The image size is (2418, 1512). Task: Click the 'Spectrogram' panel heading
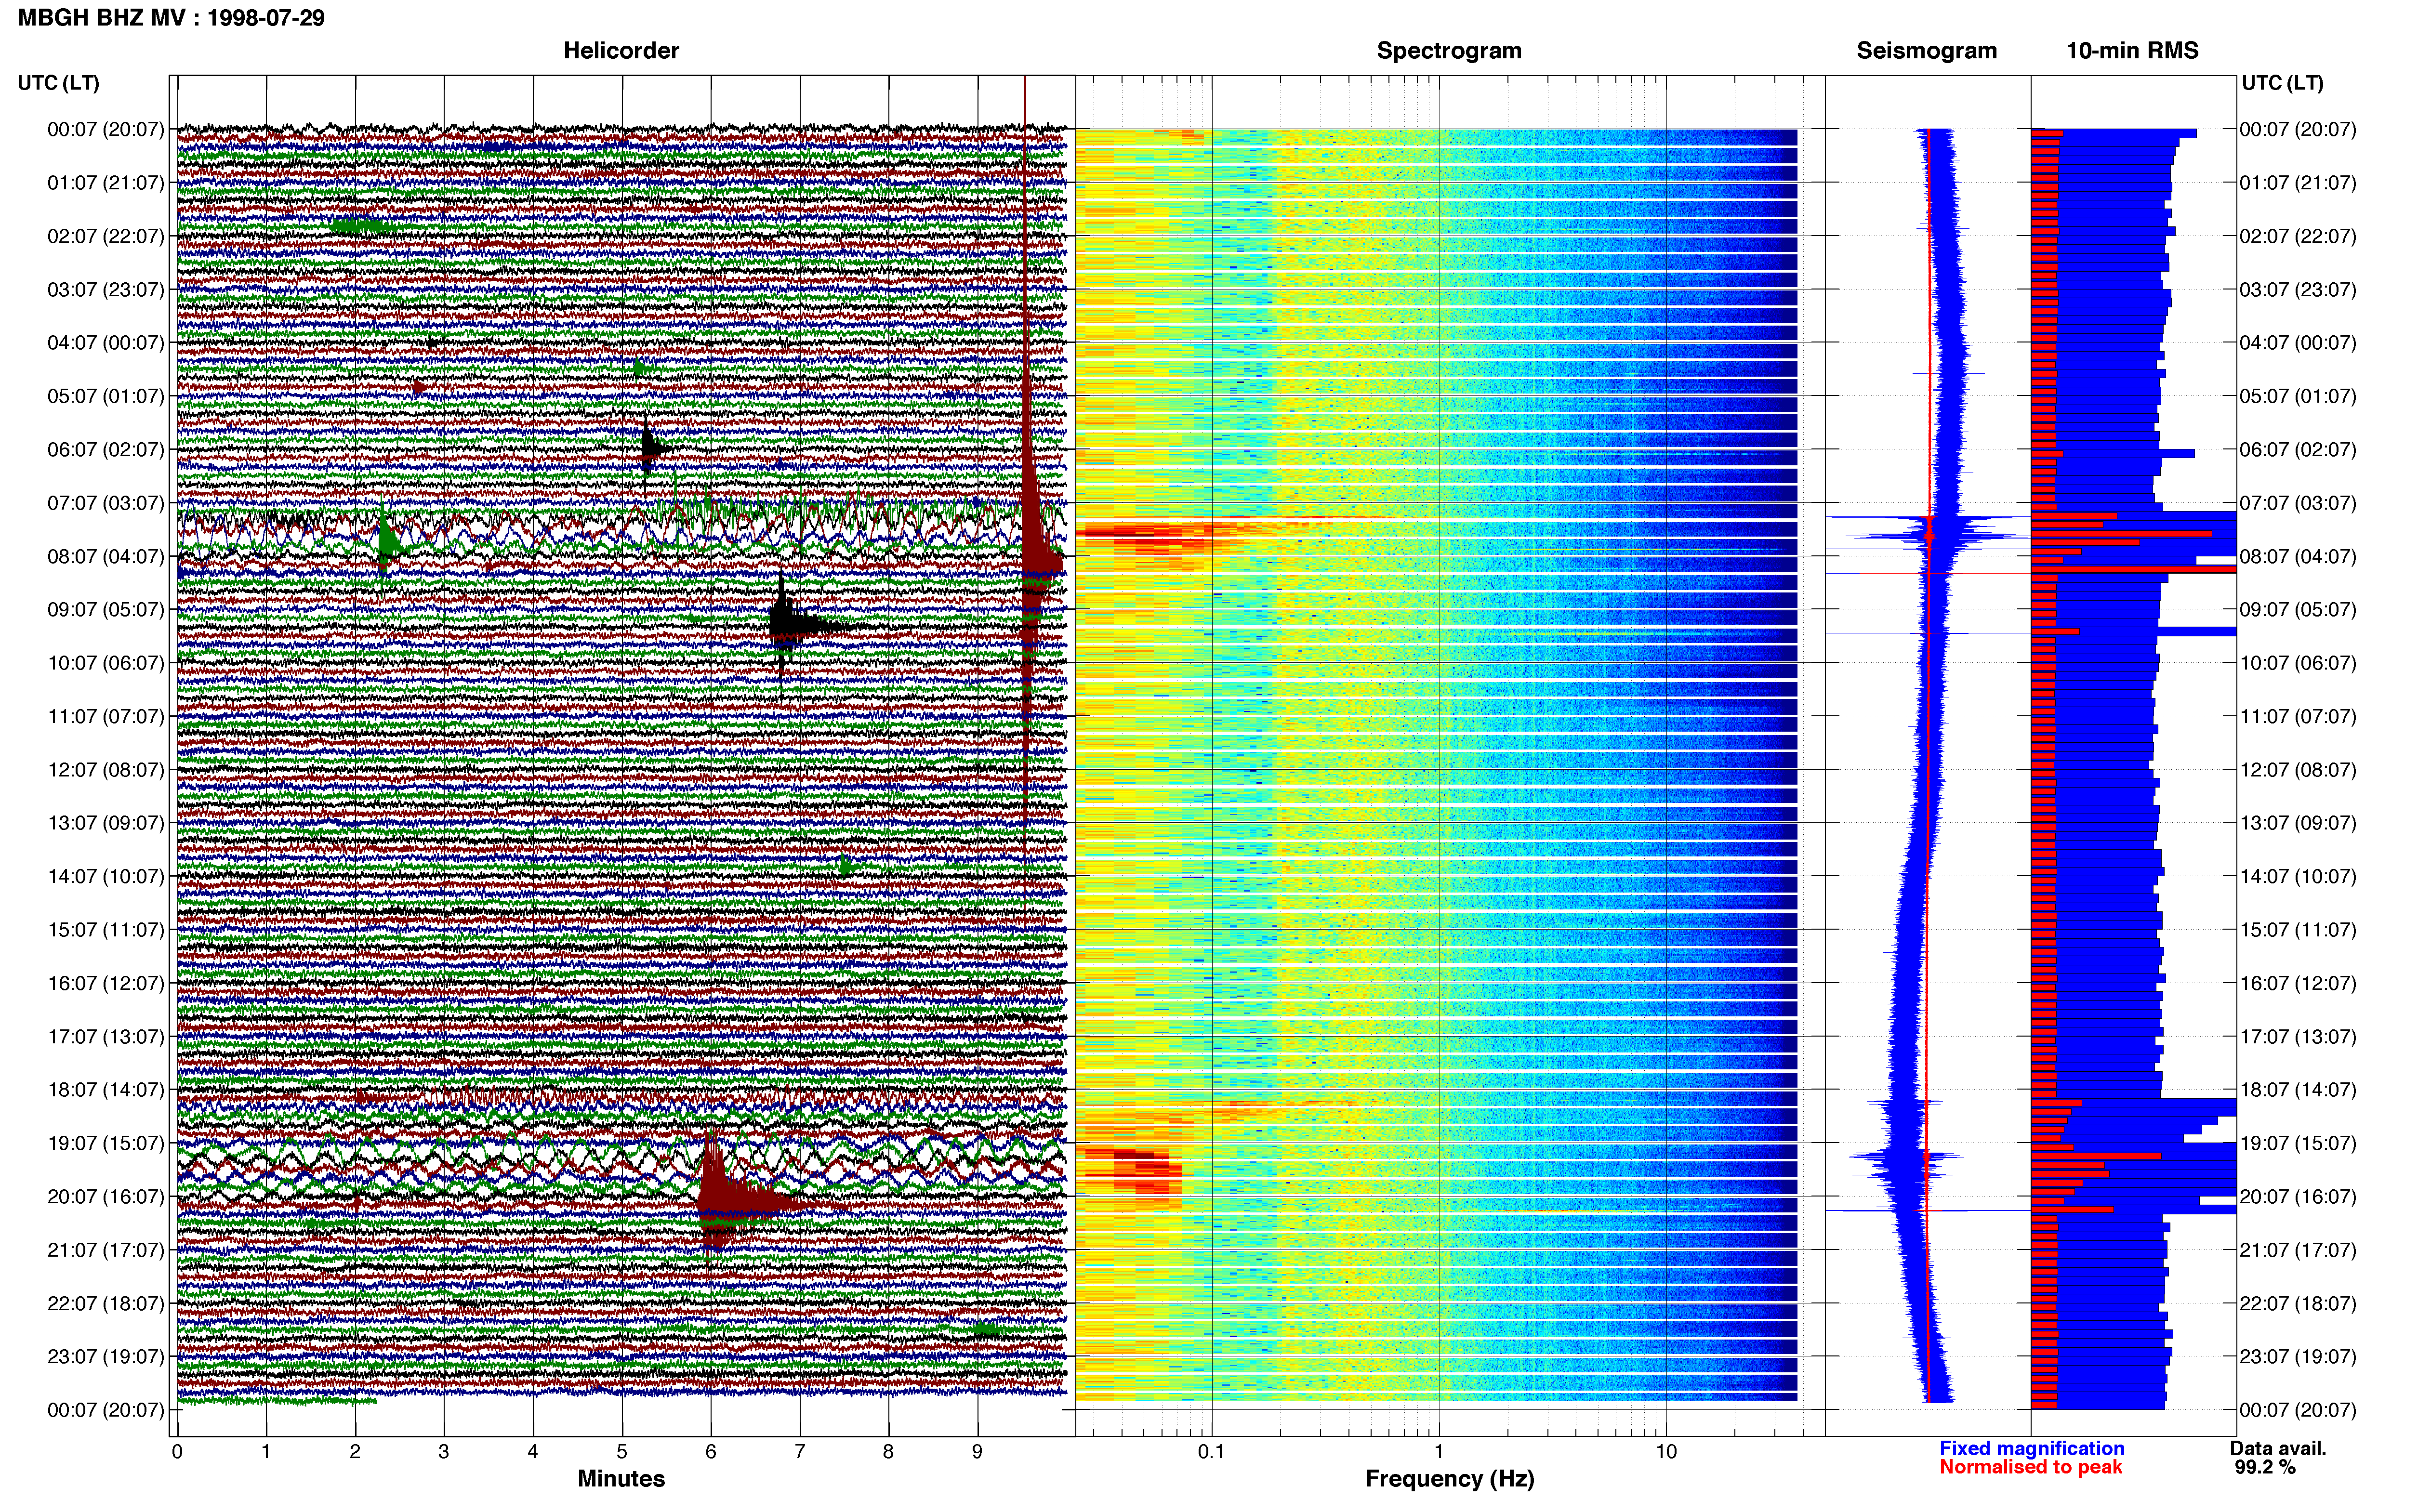point(1449,51)
